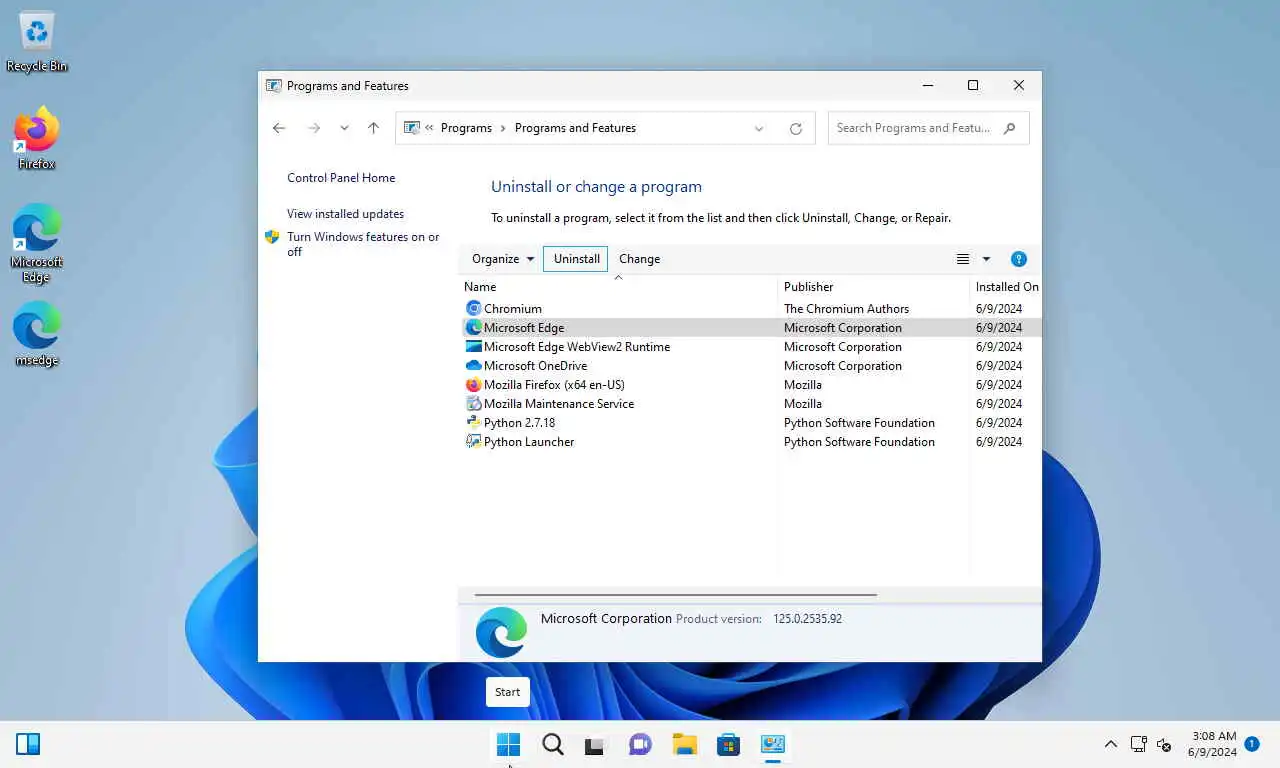Click the volume tray icon
Image resolution: width=1280 pixels, height=768 pixels.
click(x=1164, y=744)
